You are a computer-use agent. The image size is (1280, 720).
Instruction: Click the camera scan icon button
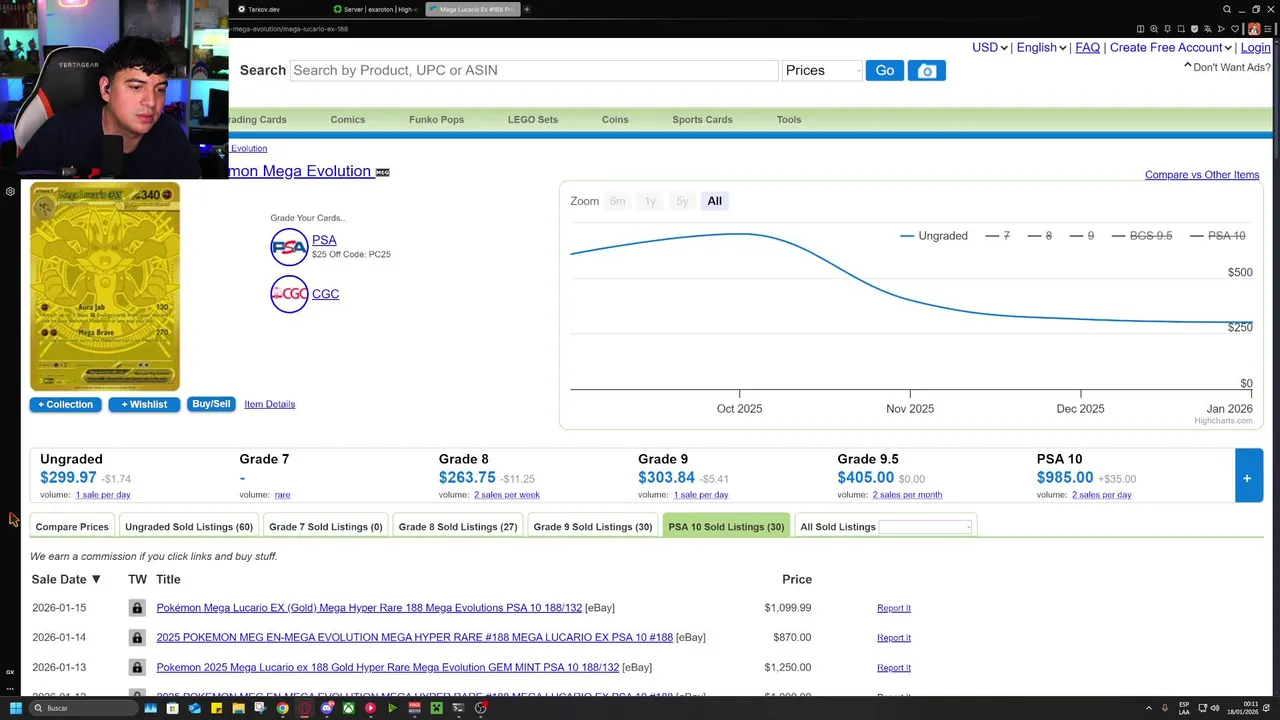click(x=926, y=70)
